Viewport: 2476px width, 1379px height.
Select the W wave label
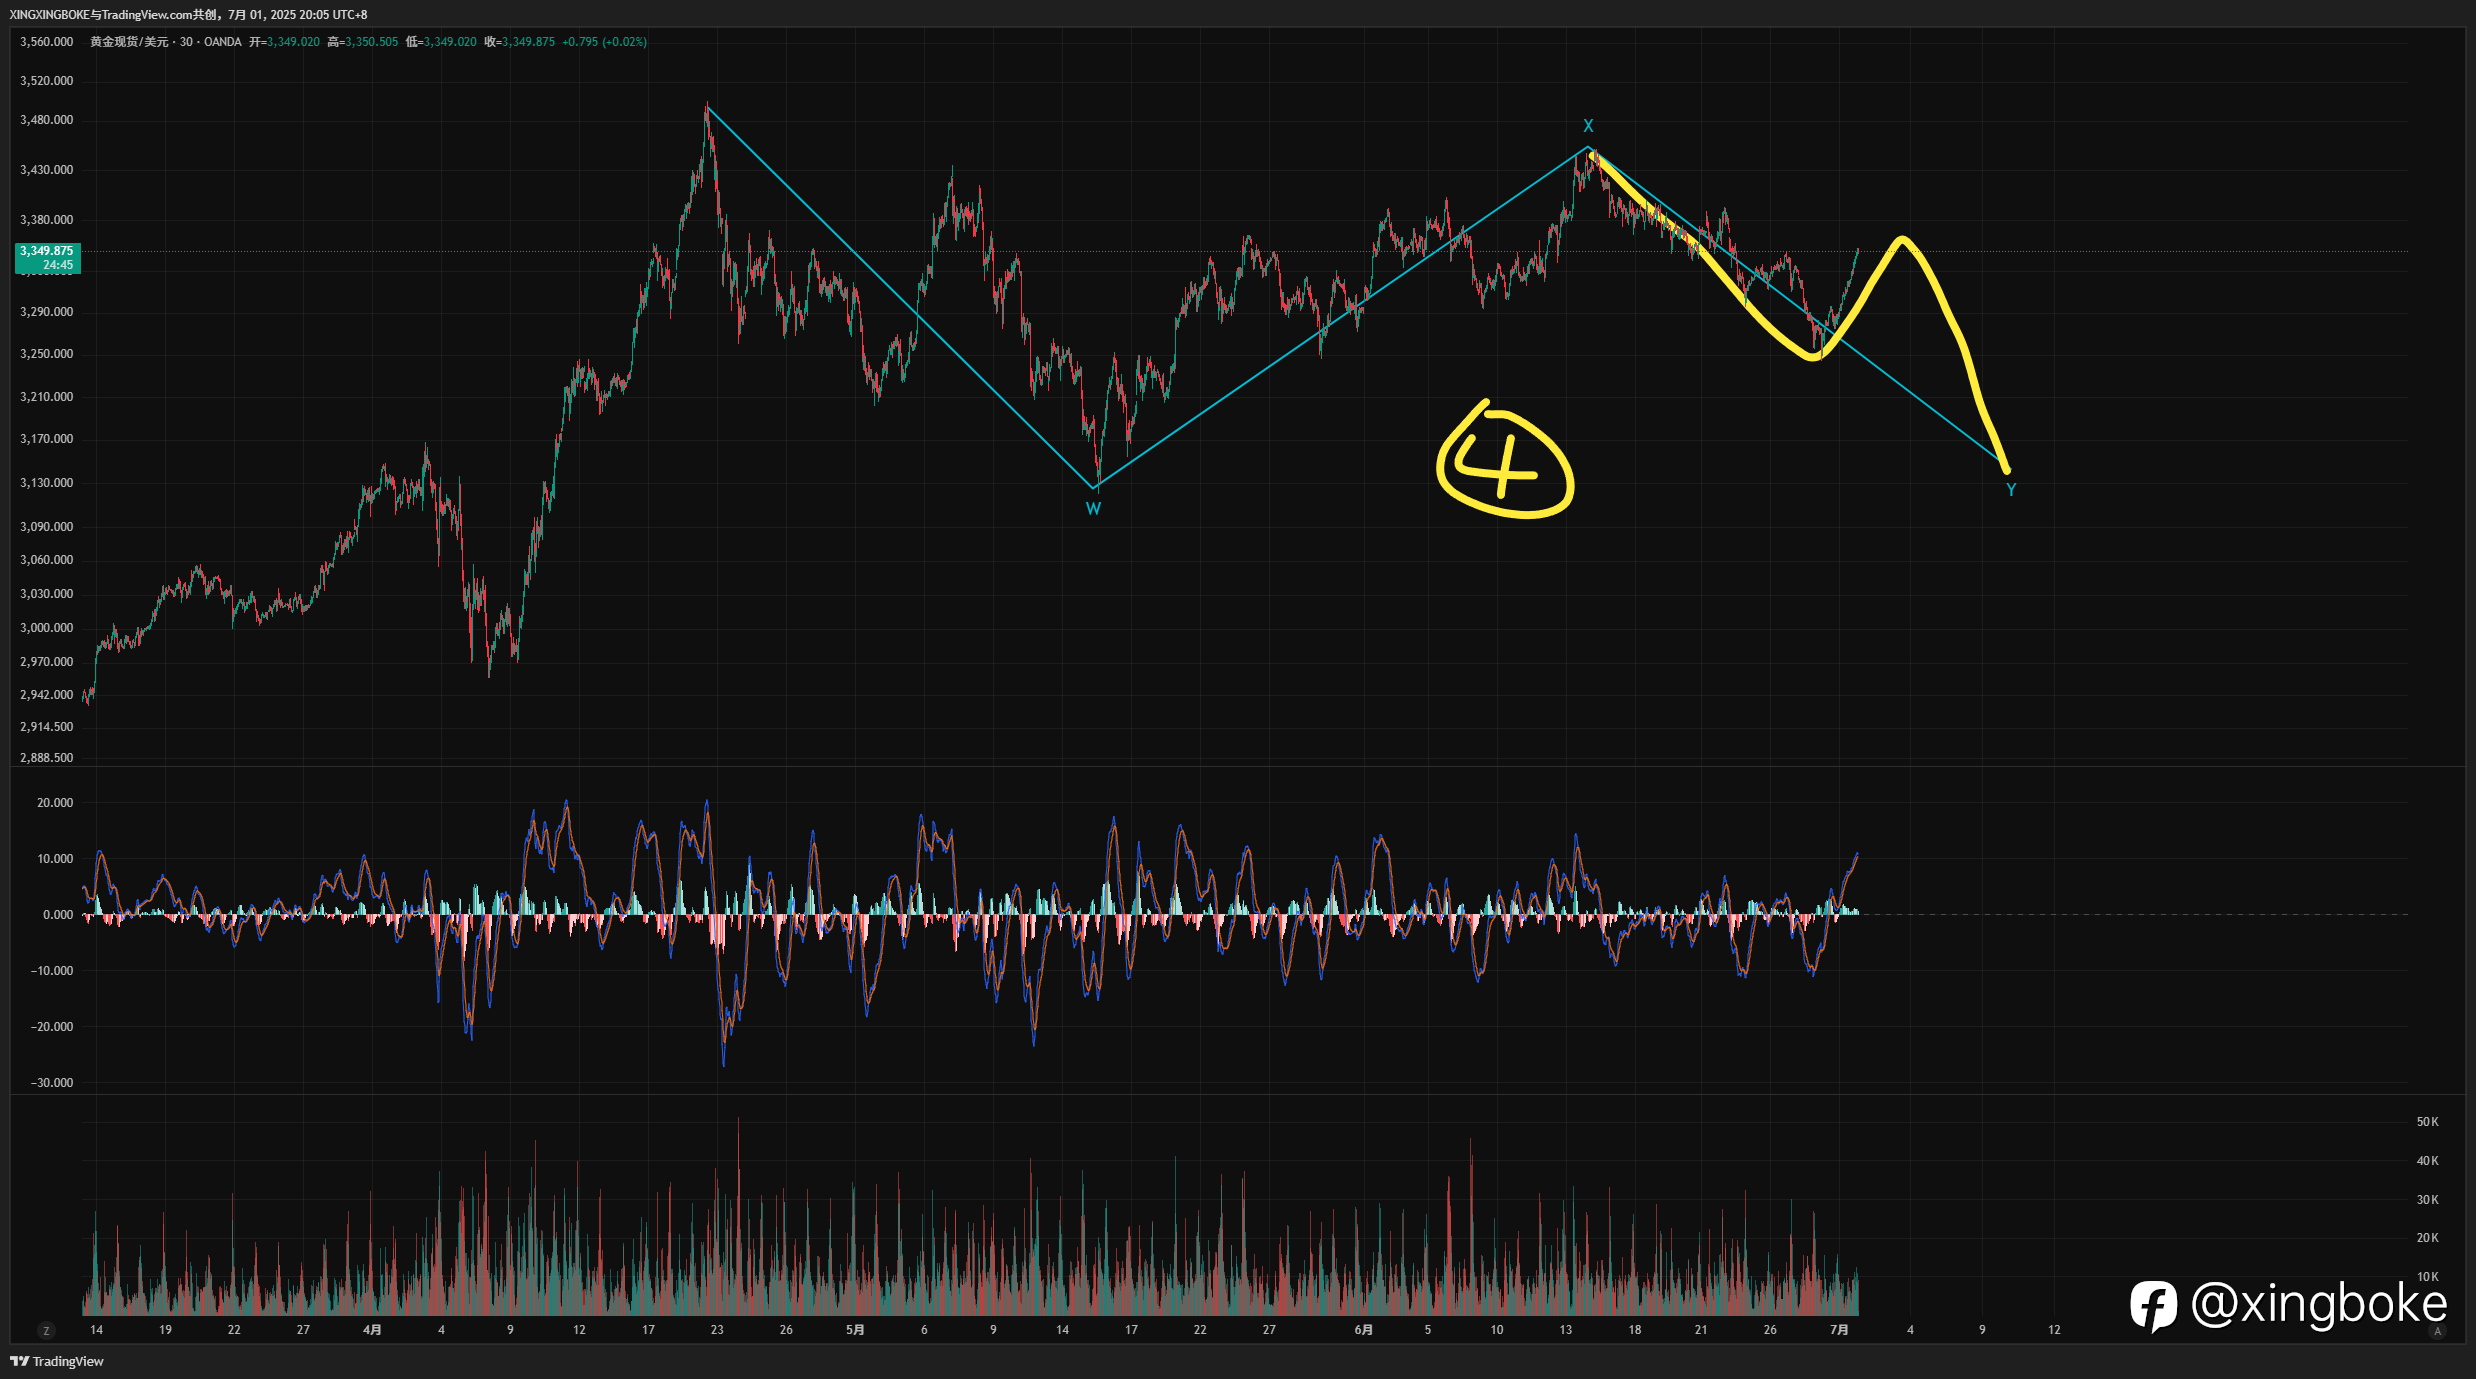(x=1093, y=508)
